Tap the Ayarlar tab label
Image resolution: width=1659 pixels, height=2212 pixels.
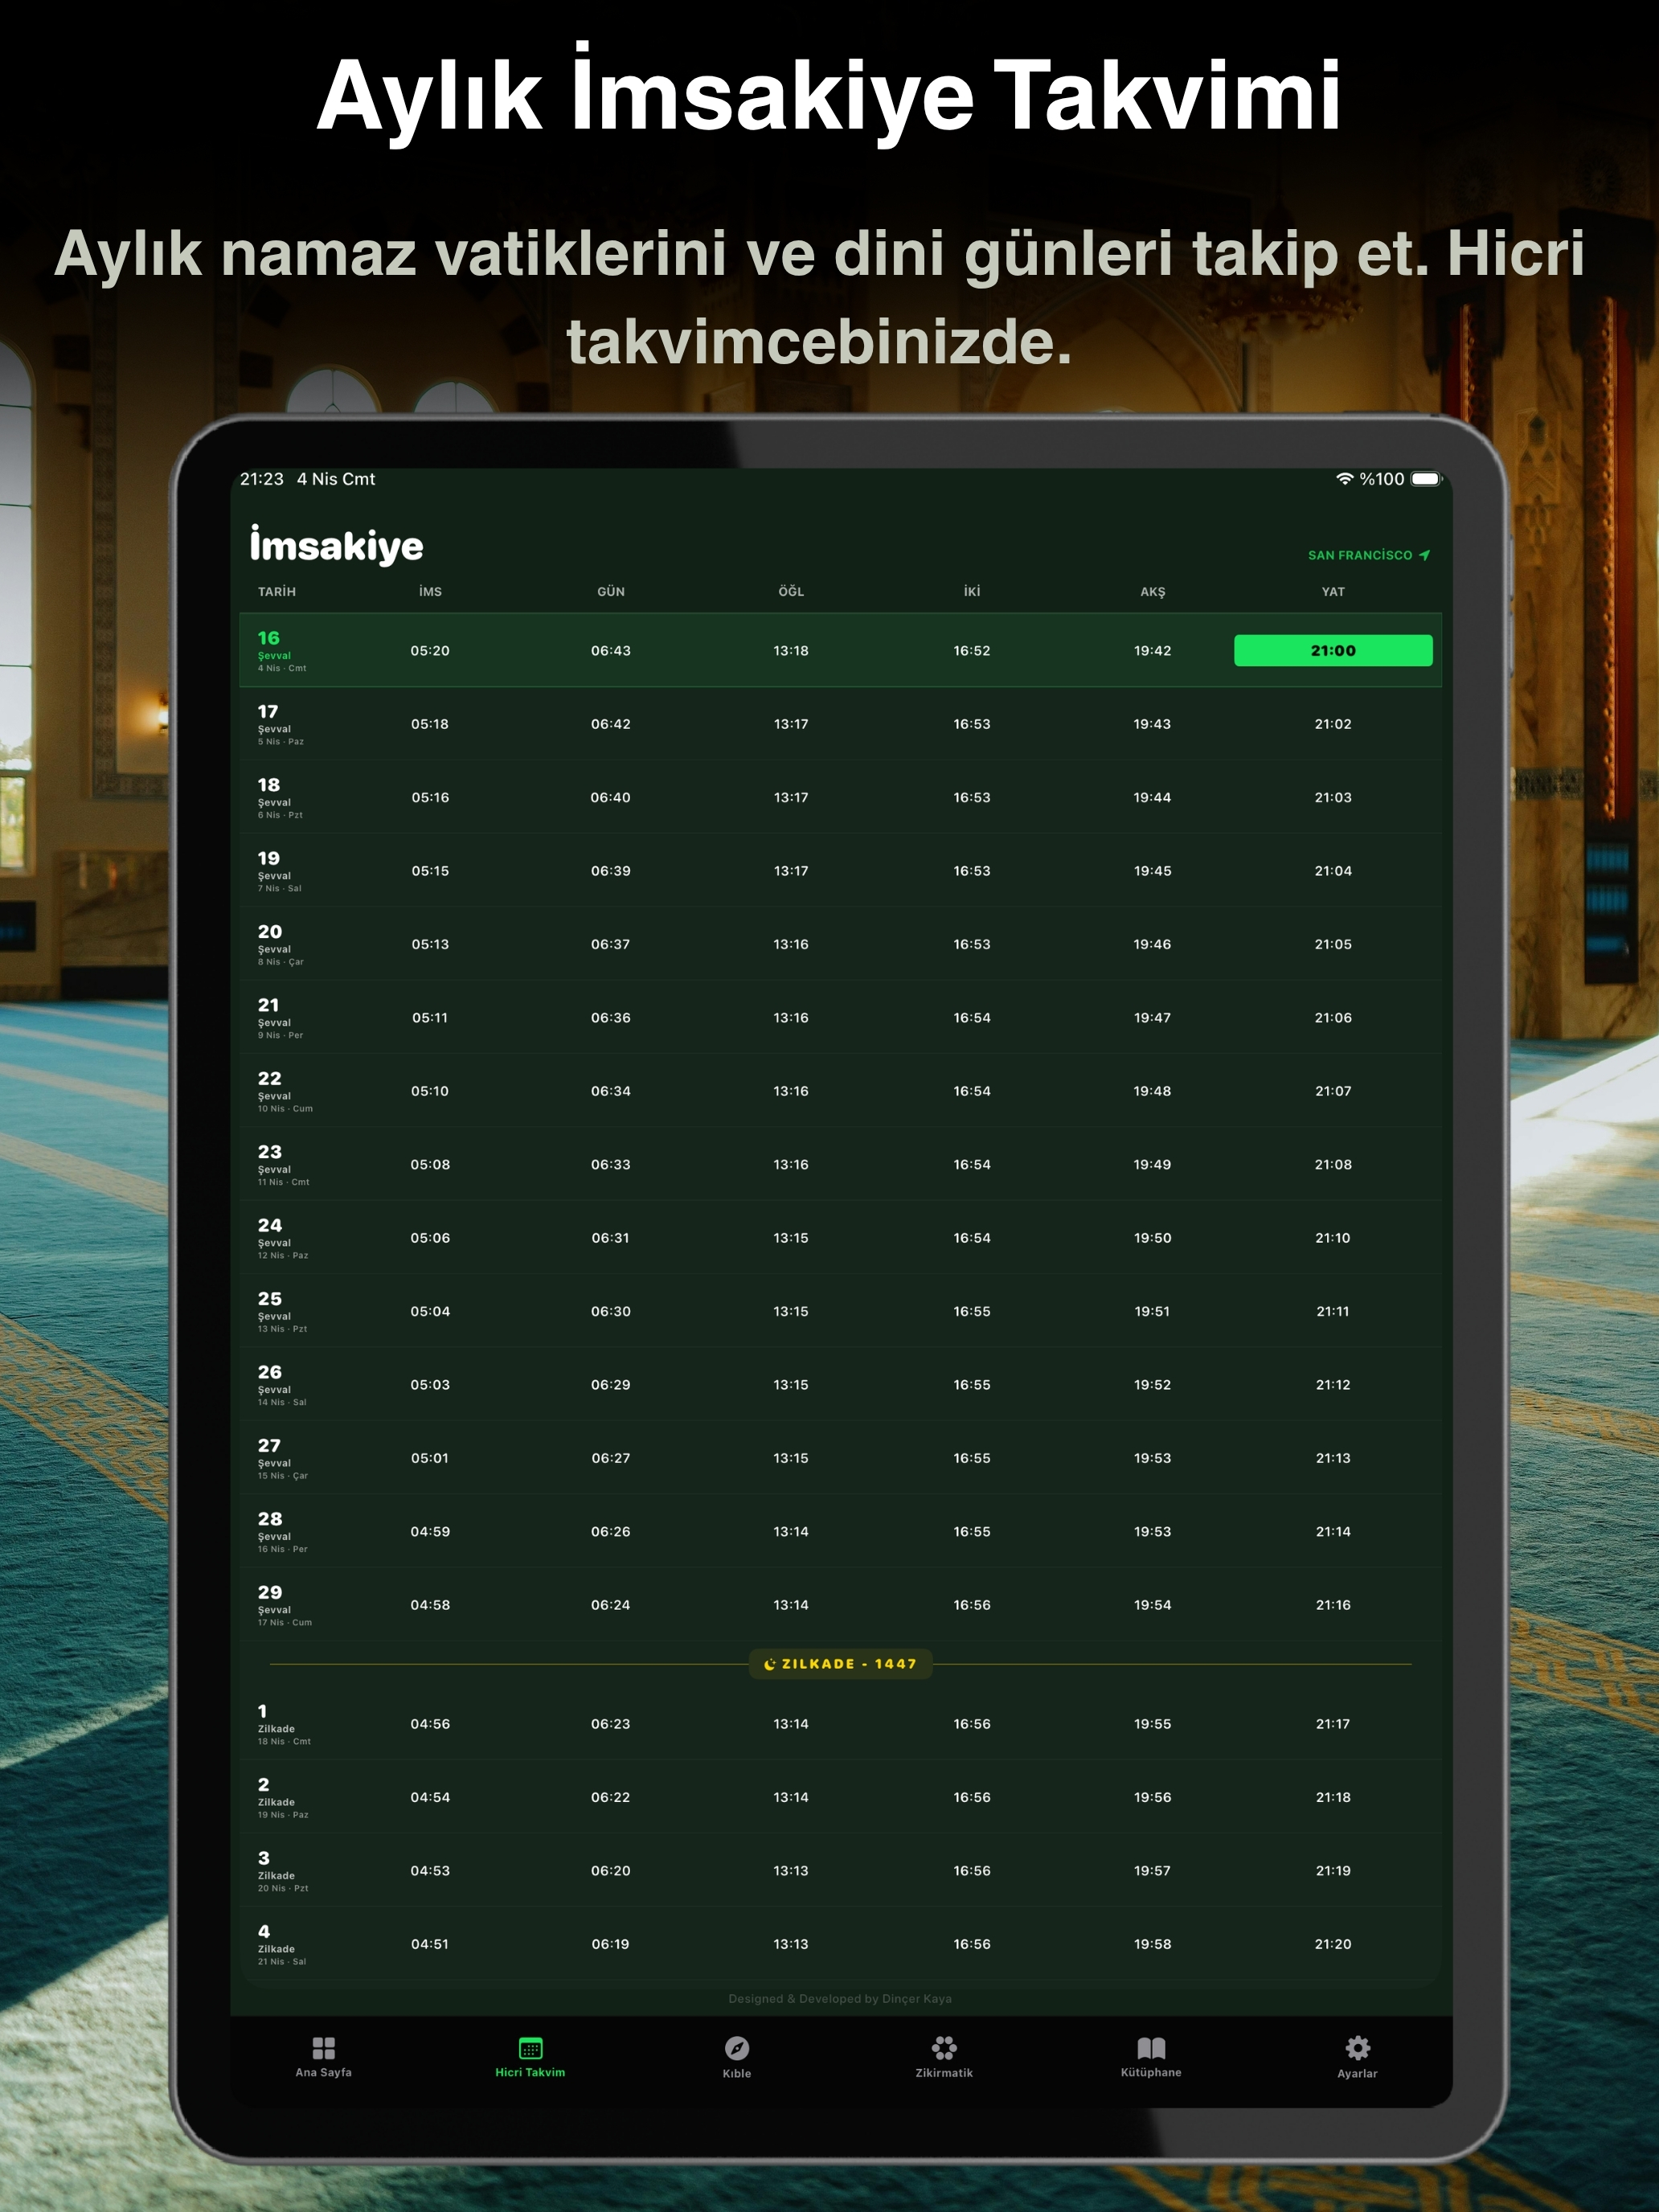[x=1357, y=2073]
